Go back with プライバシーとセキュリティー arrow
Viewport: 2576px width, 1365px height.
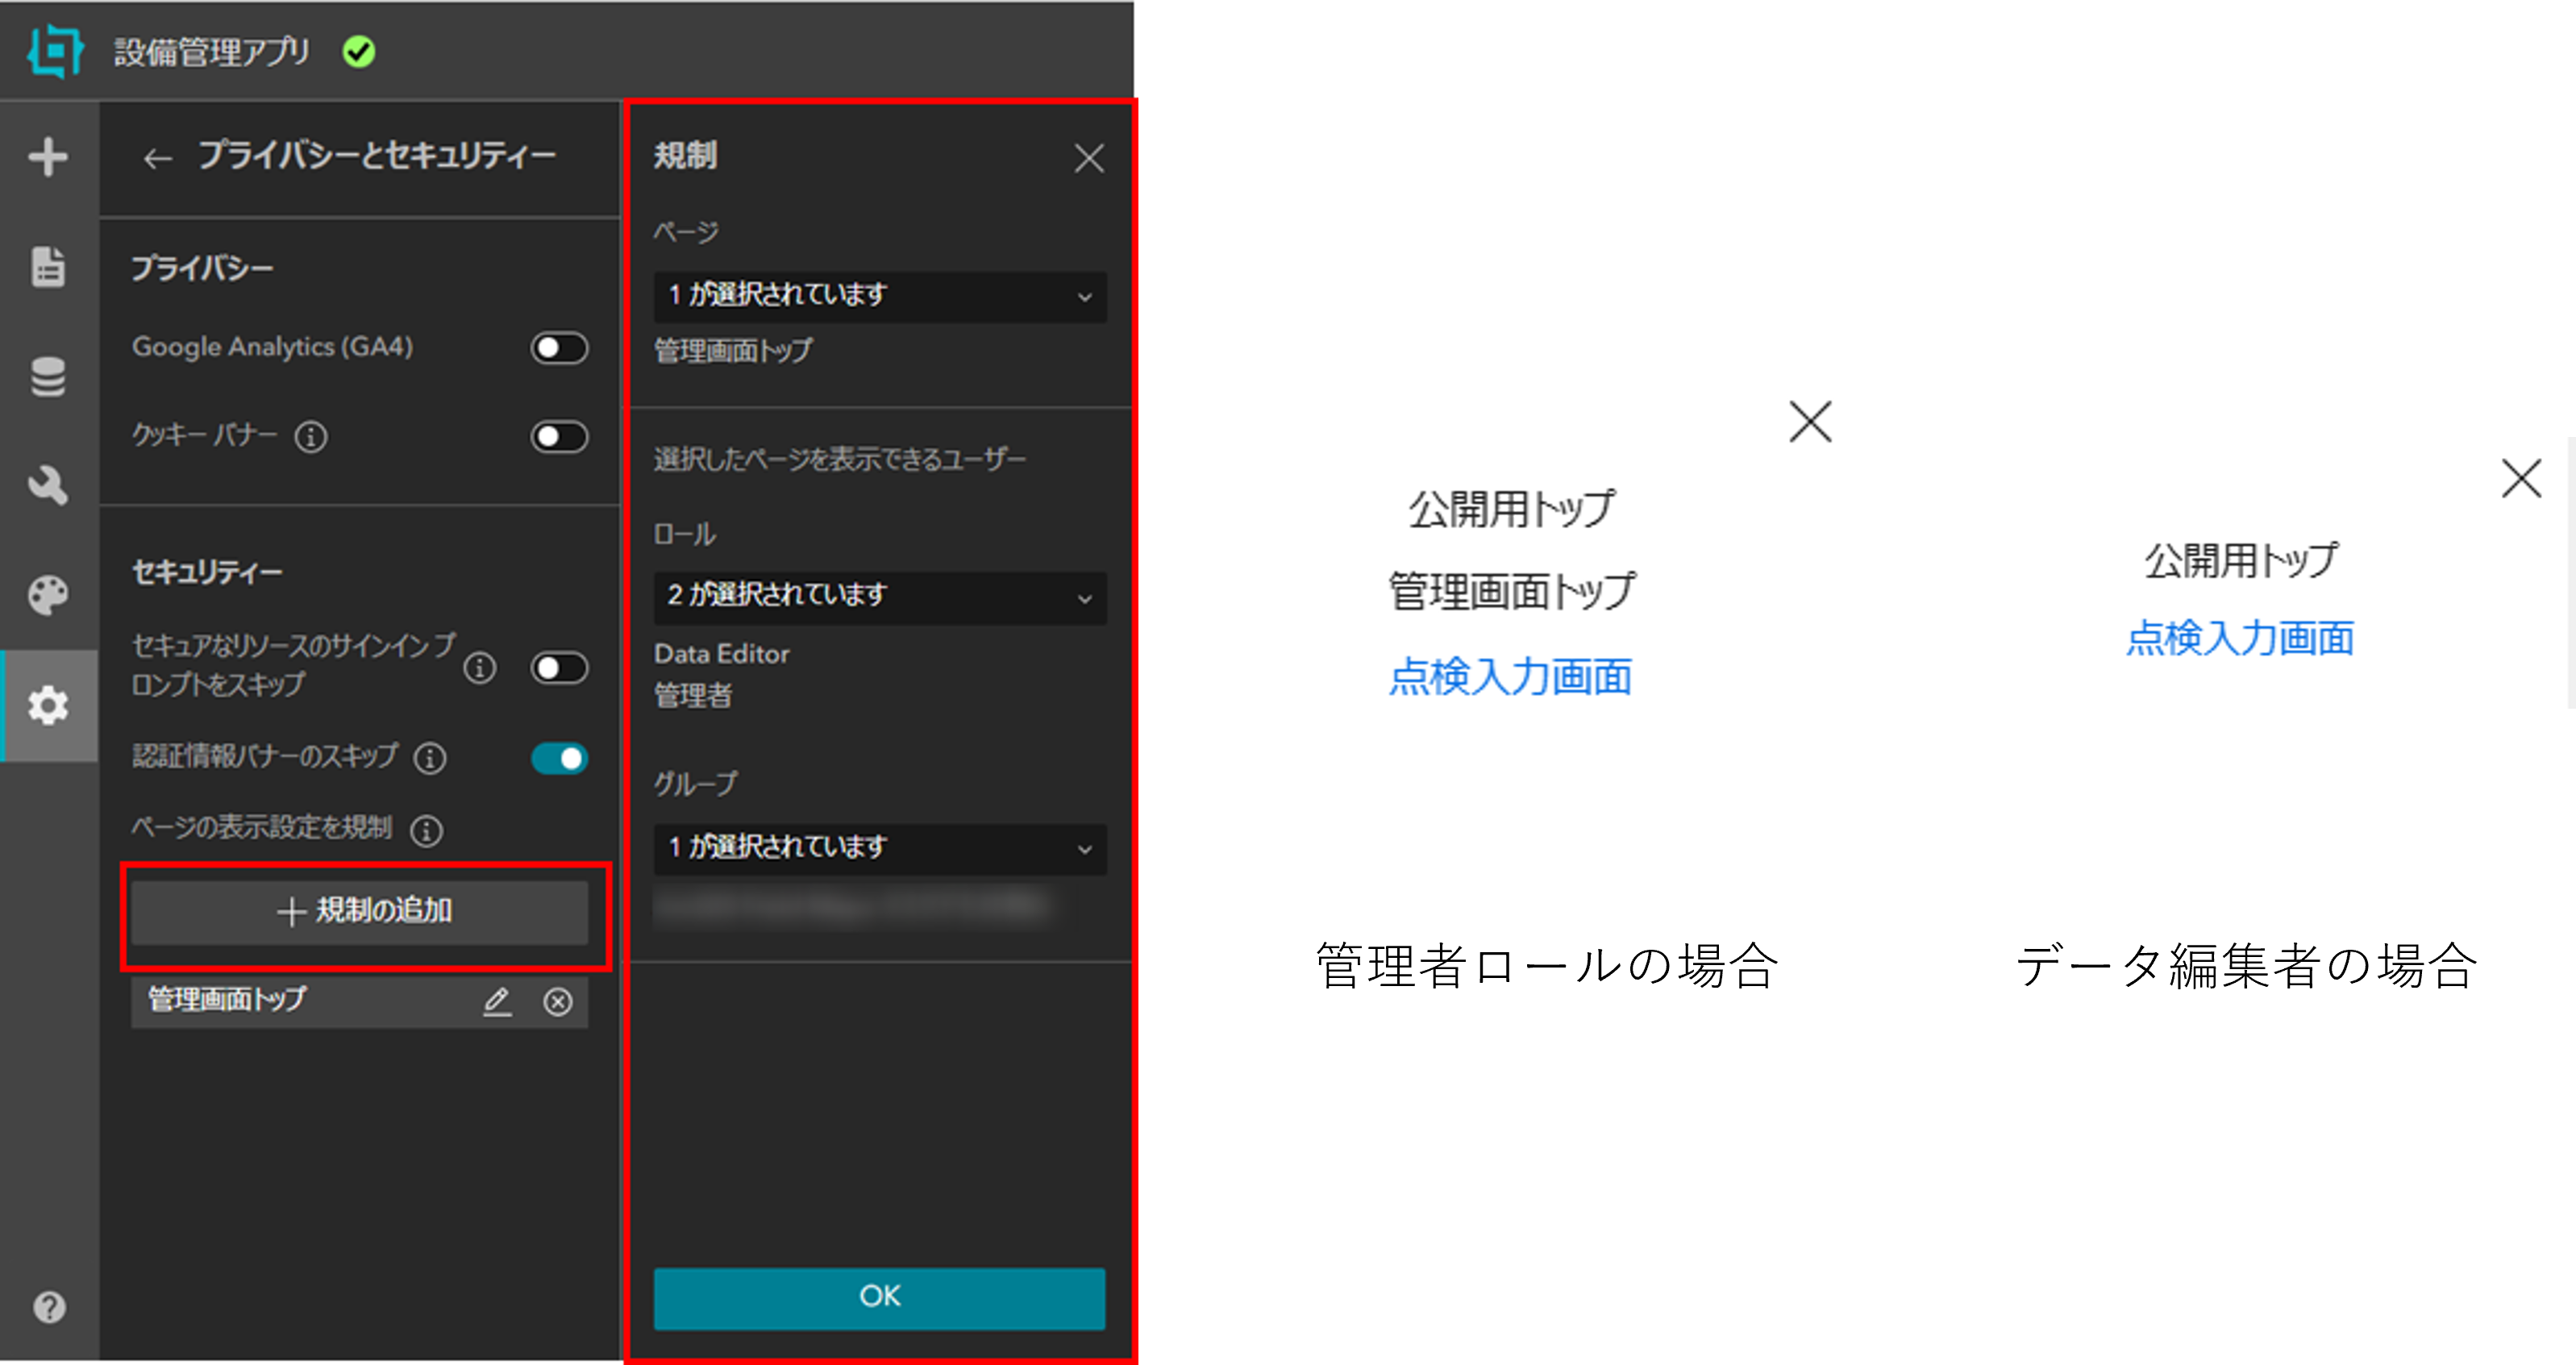point(157,158)
